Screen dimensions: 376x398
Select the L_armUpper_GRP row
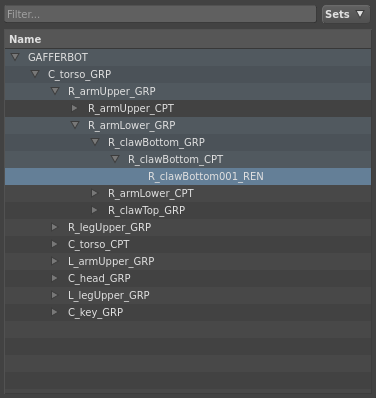[188, 261]
